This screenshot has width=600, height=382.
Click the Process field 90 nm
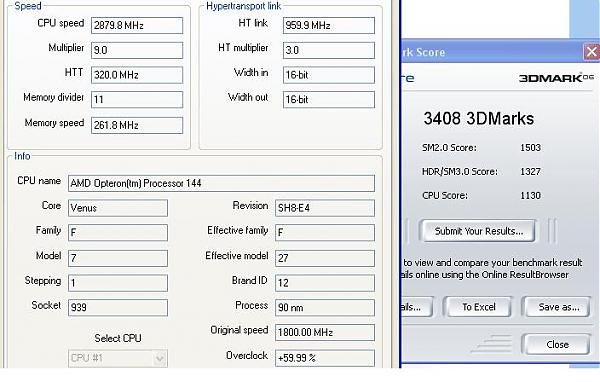(325, 307)
